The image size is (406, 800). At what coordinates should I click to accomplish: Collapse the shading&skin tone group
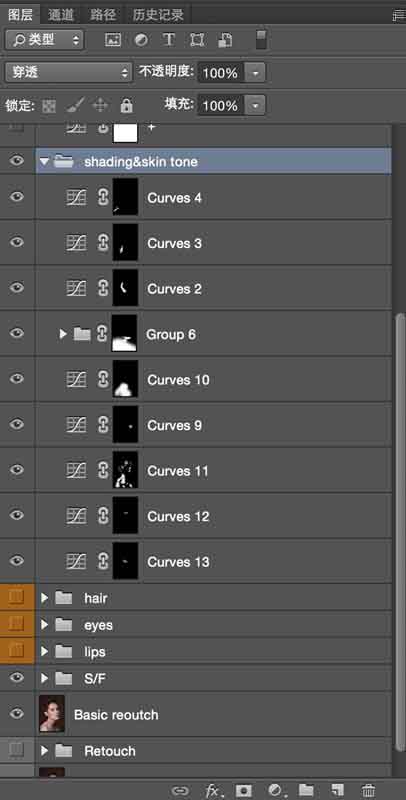[44, 162]
